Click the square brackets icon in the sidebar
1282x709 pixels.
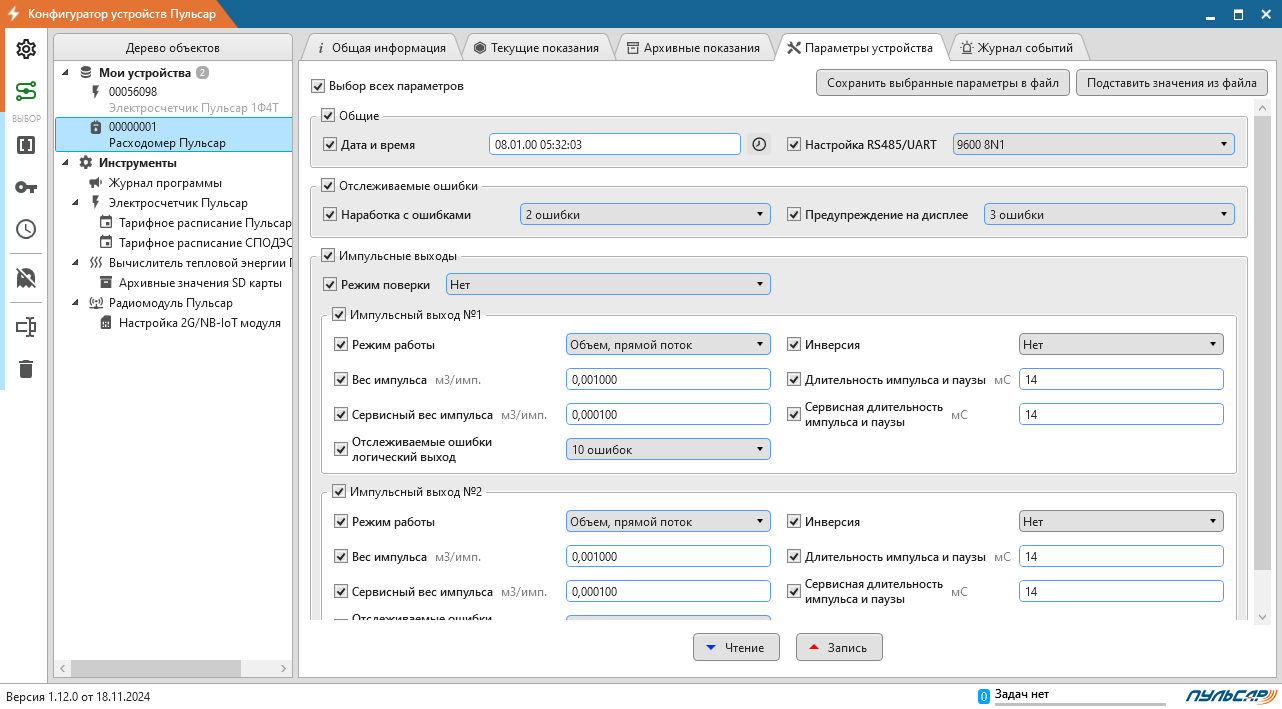26,145
